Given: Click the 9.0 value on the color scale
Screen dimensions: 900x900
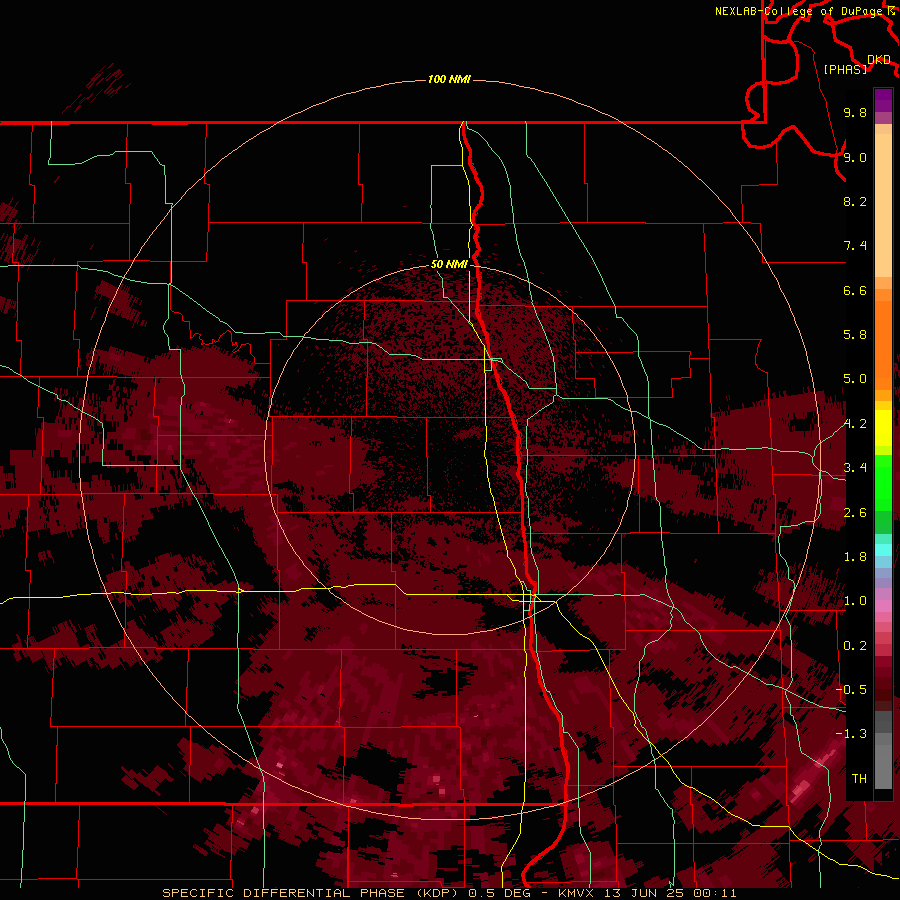Looking at the screenshot, I should point(855,157).
